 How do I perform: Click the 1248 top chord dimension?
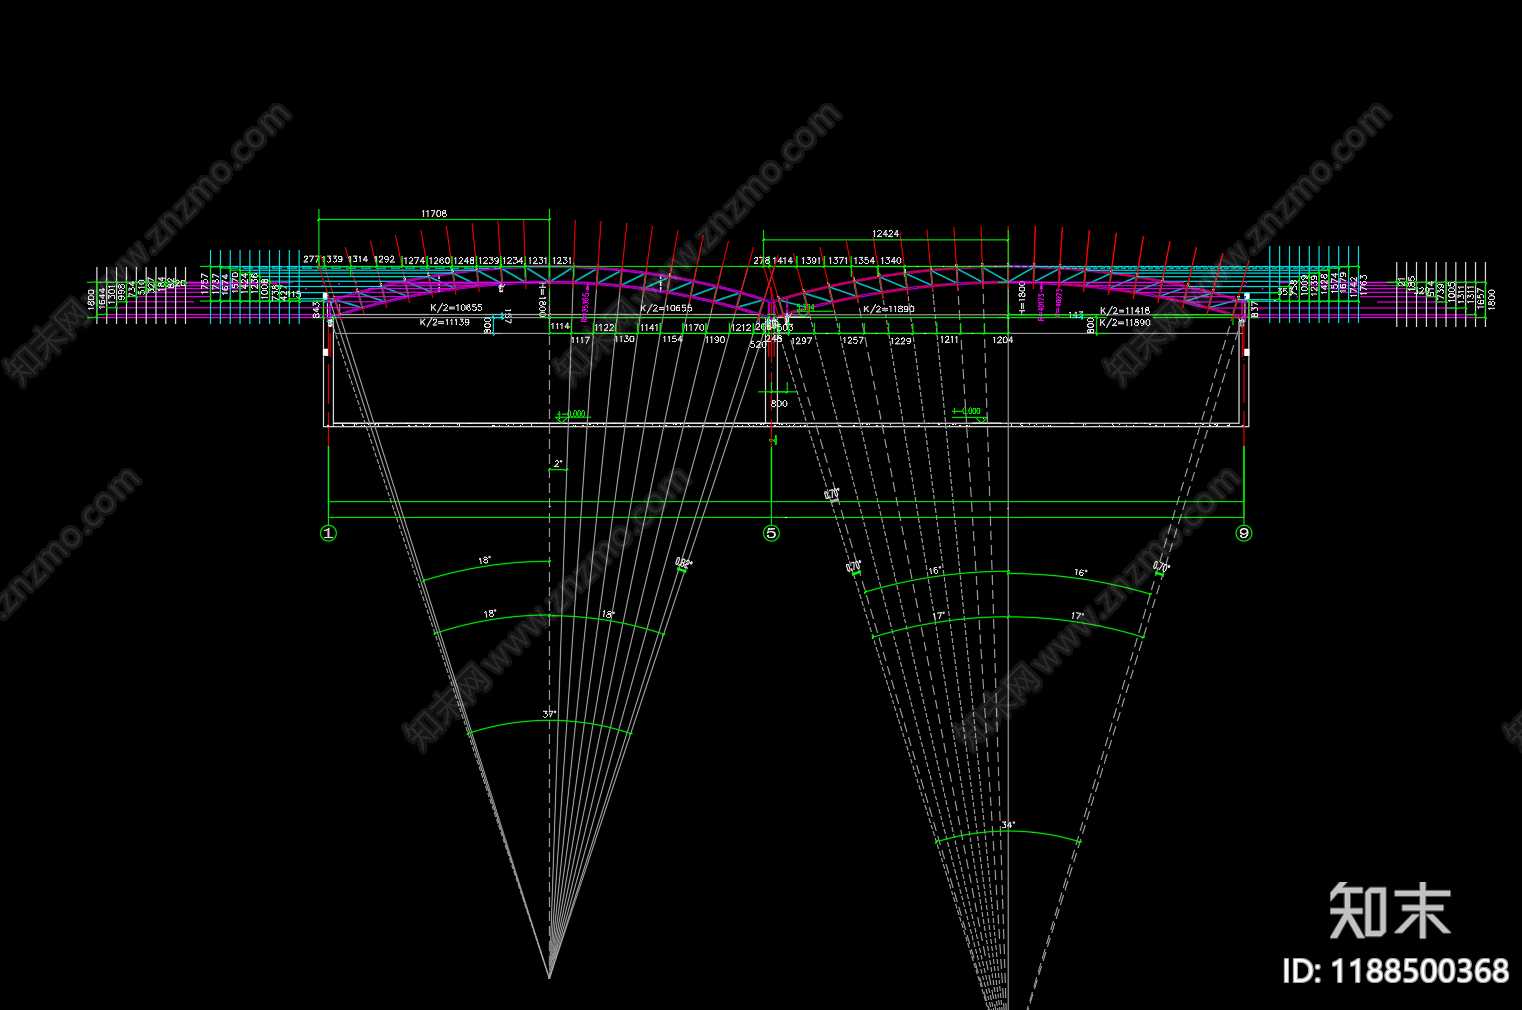pos(464,260)
